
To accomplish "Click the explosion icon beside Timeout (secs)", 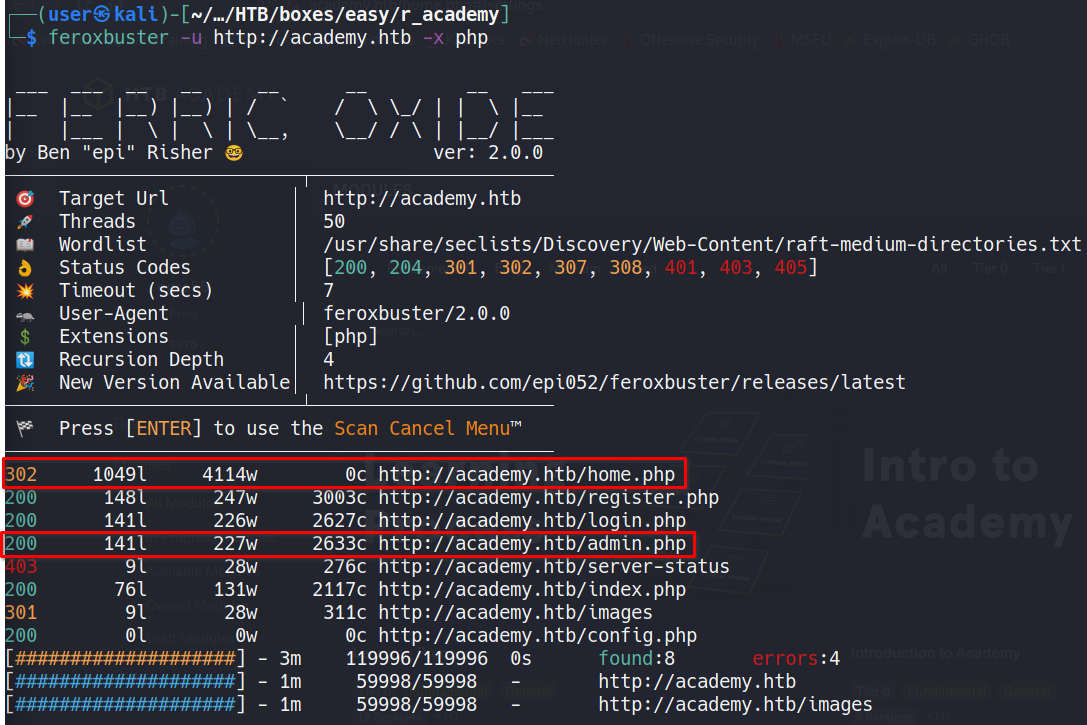I will pos(25,291).
